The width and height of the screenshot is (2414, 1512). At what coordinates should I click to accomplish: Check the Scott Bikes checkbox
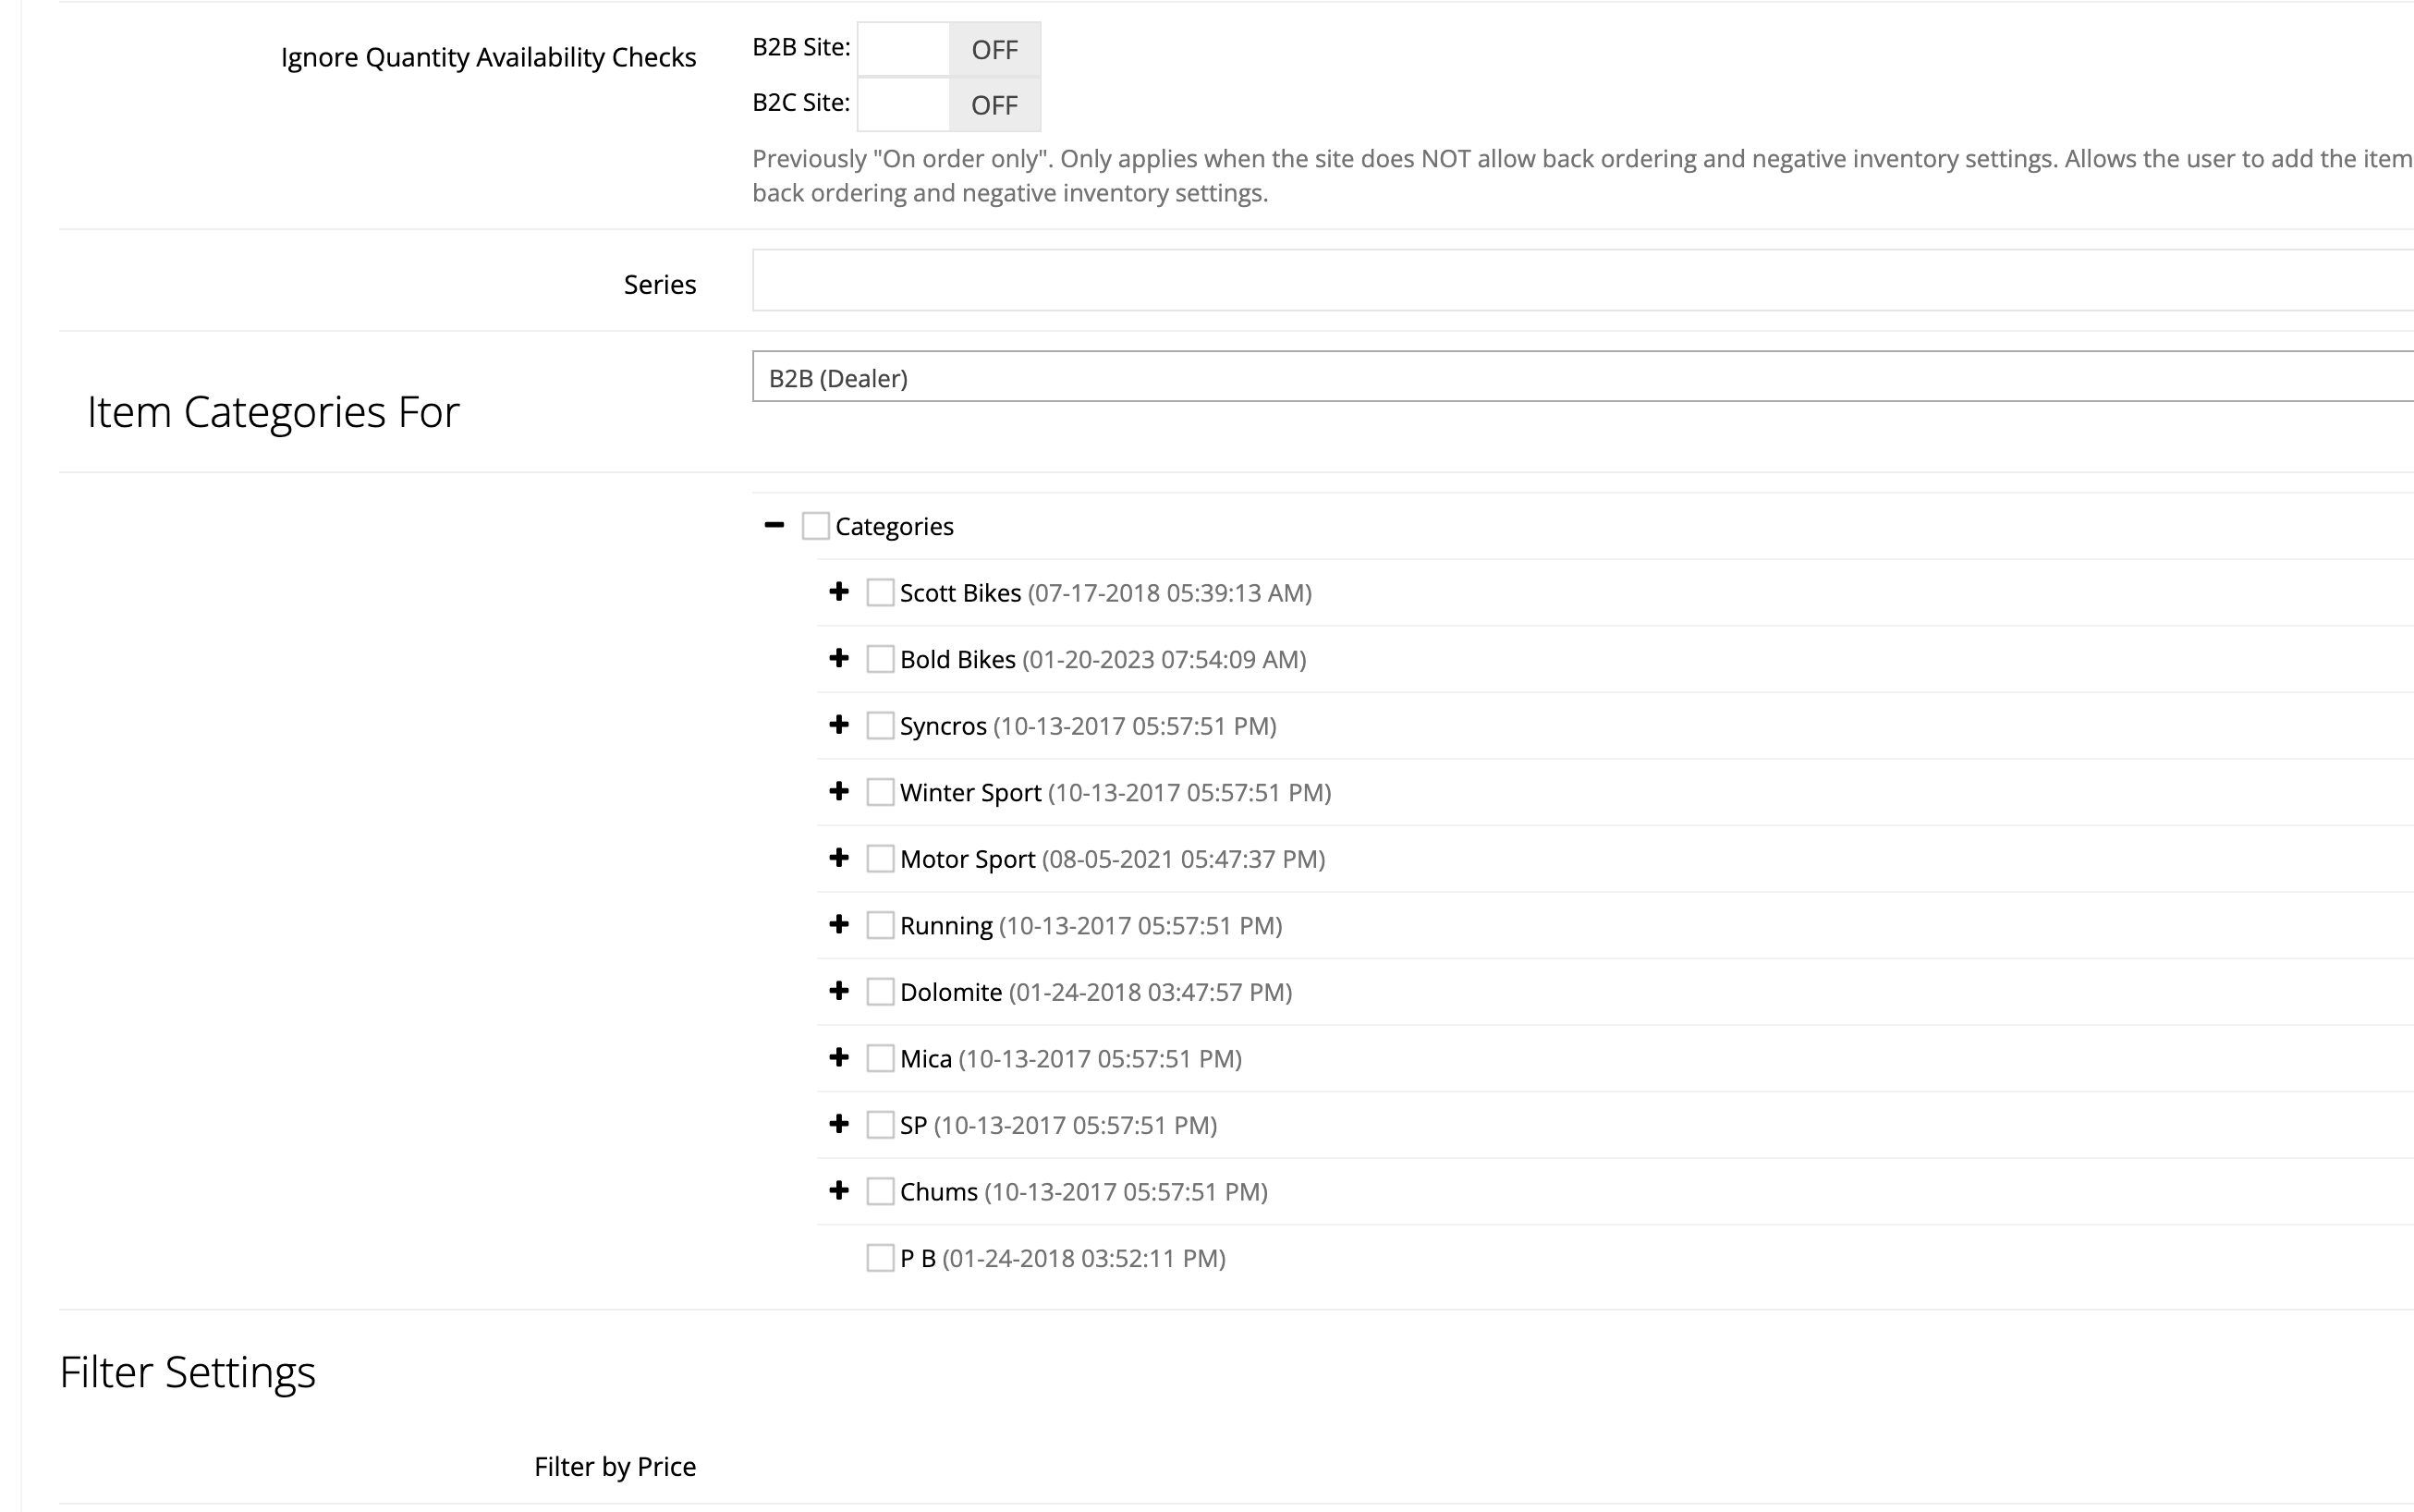click(880, 593)
